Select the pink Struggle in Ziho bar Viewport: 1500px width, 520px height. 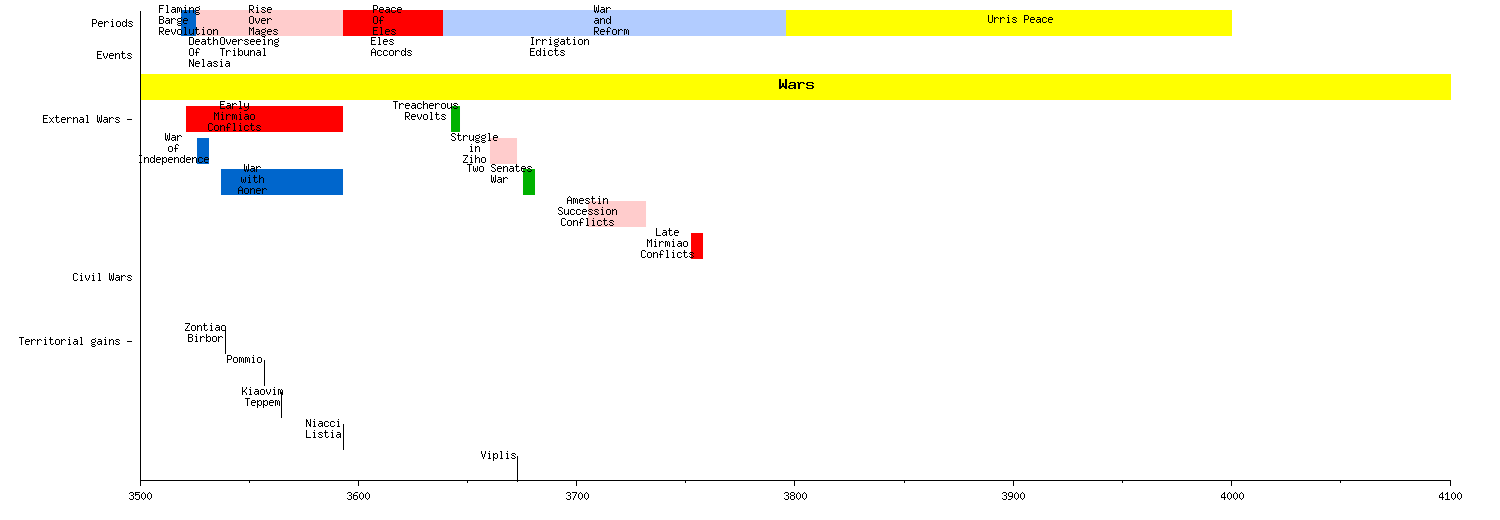505,150
